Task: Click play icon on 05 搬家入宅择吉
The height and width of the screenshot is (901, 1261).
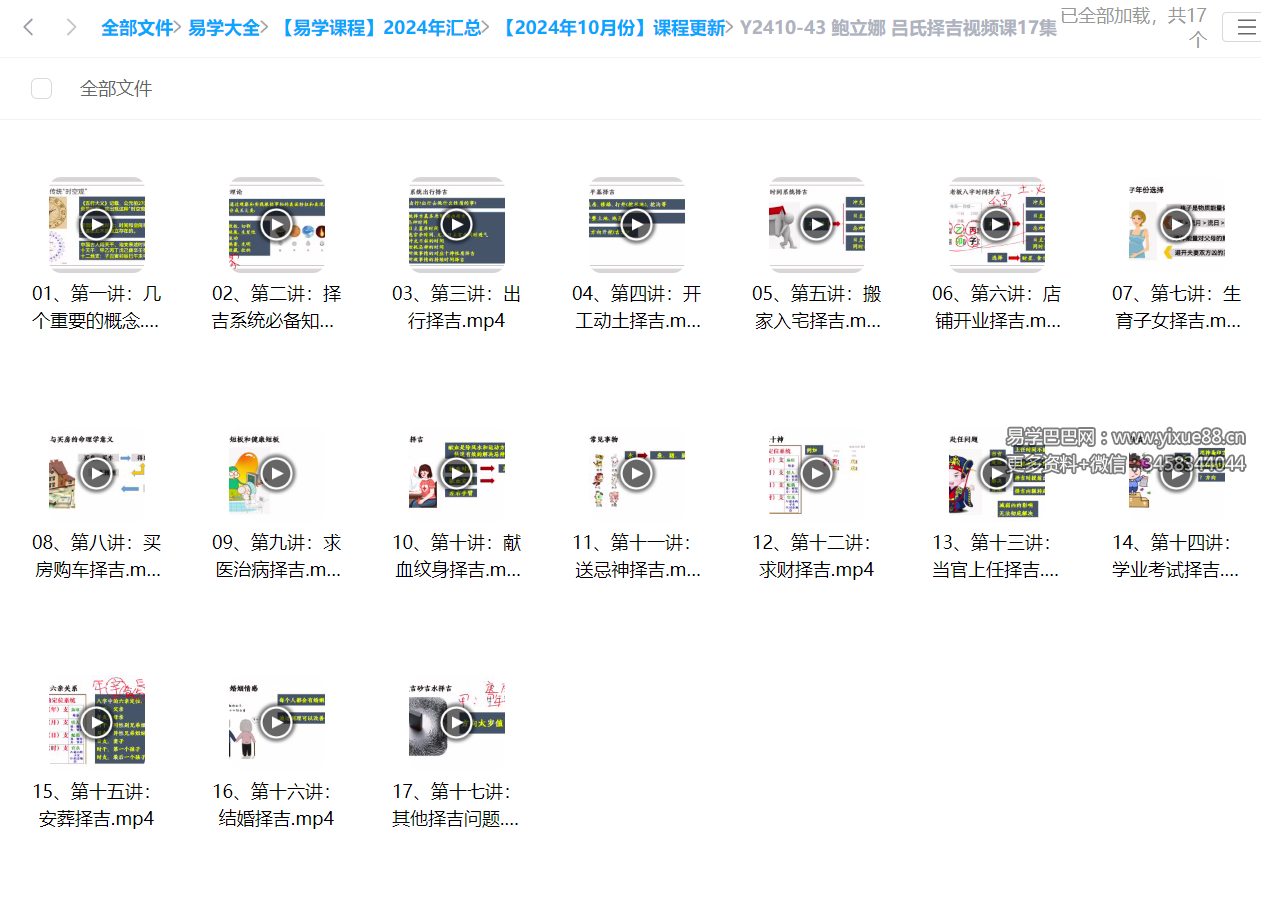Action: pyautogui.click(x=816, y=225)
